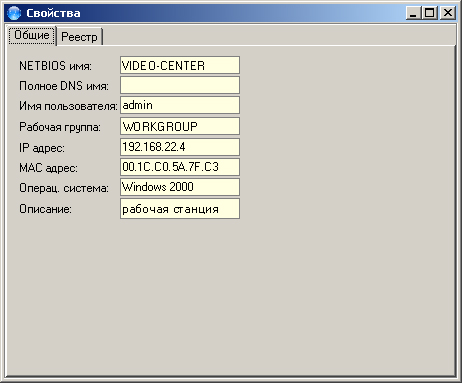Click the Имя пользователя label
Image resolution: width=462 pixels, height=383 pixels.
point(68,106)
